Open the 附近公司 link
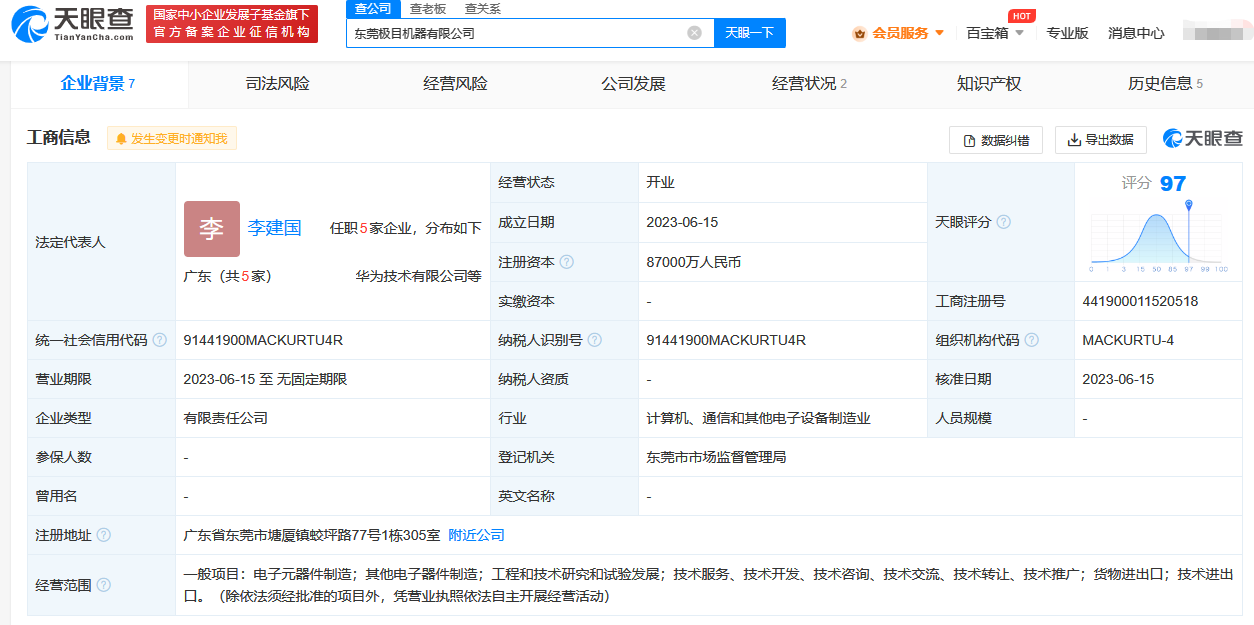Viewport: 1254px width, 625px height. (x=476, y=536)
